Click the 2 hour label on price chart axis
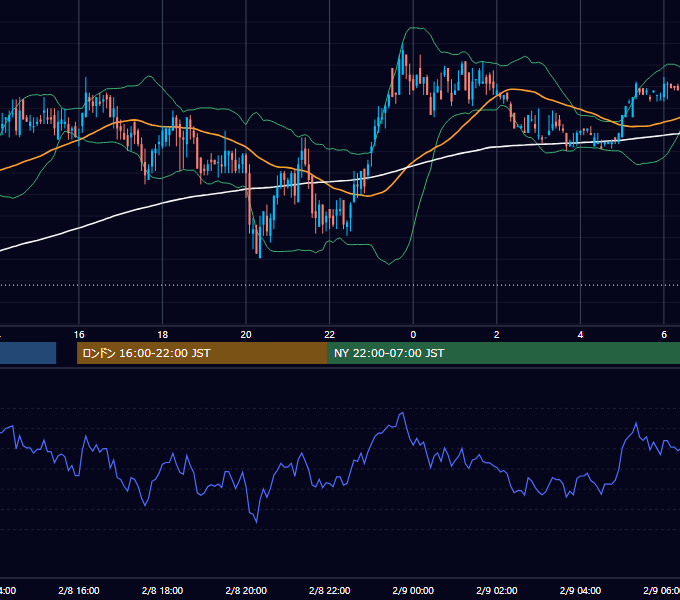The image size is (680, 600). tap(497, 335)
